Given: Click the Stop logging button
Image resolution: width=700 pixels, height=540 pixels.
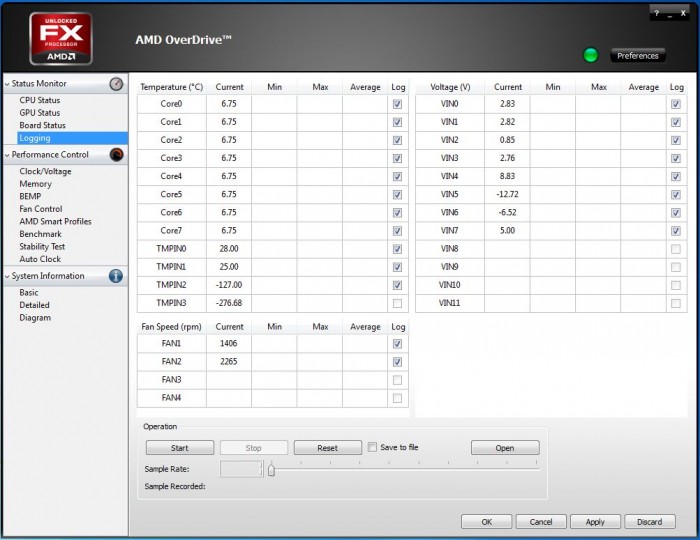Looking at the screenshot, I should (x=254, y=448).
